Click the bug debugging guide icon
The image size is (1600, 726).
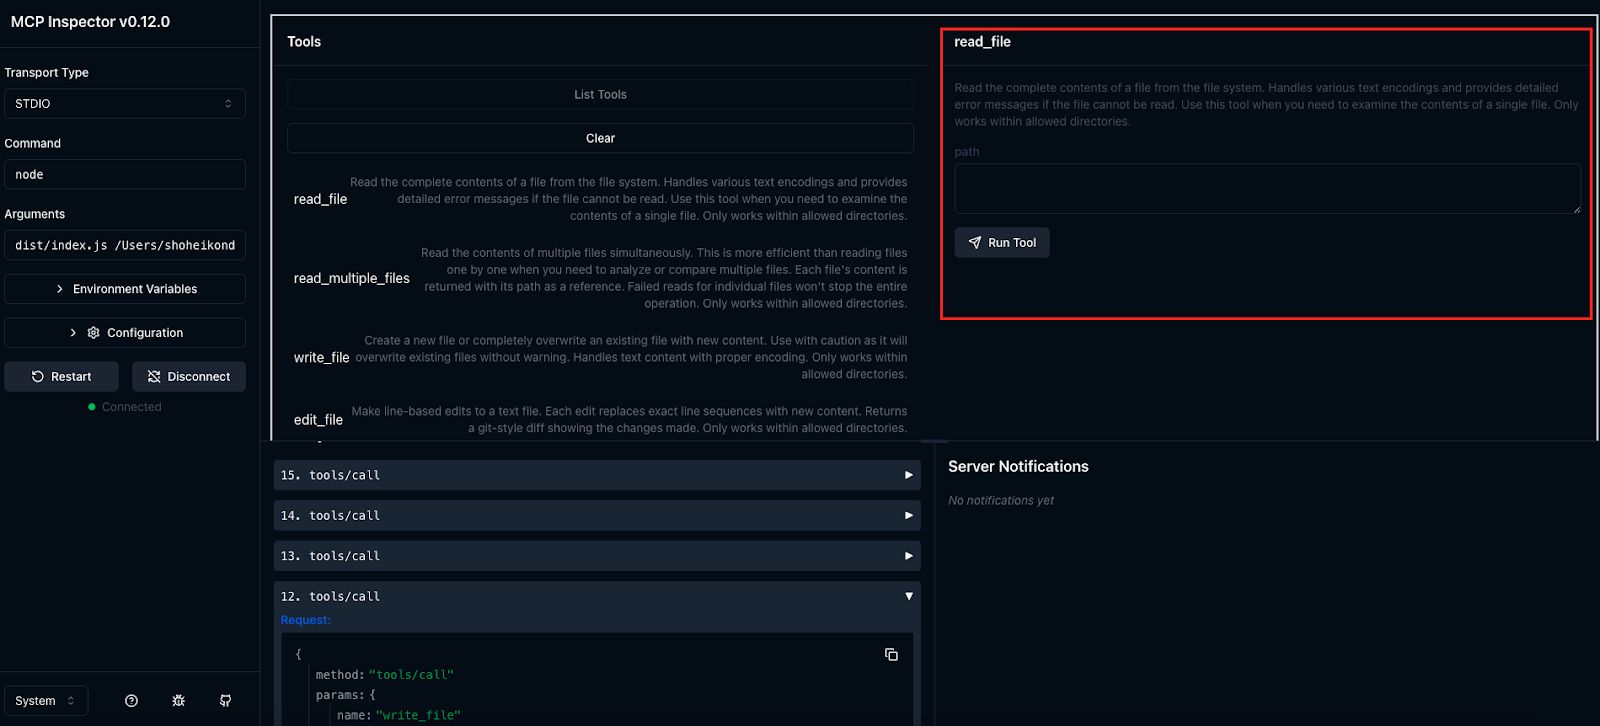click(178, 701)
